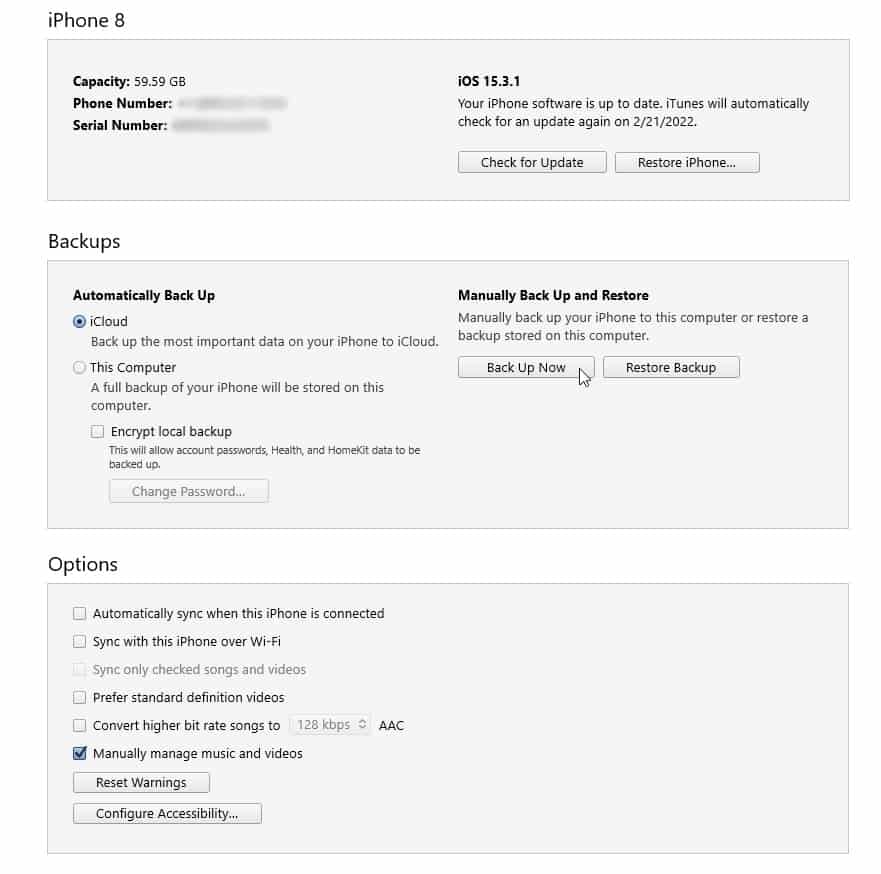The image size is (881, 874).
Task: Enable automatic sync when iPhone is connected
Action: tap(80, 614)
